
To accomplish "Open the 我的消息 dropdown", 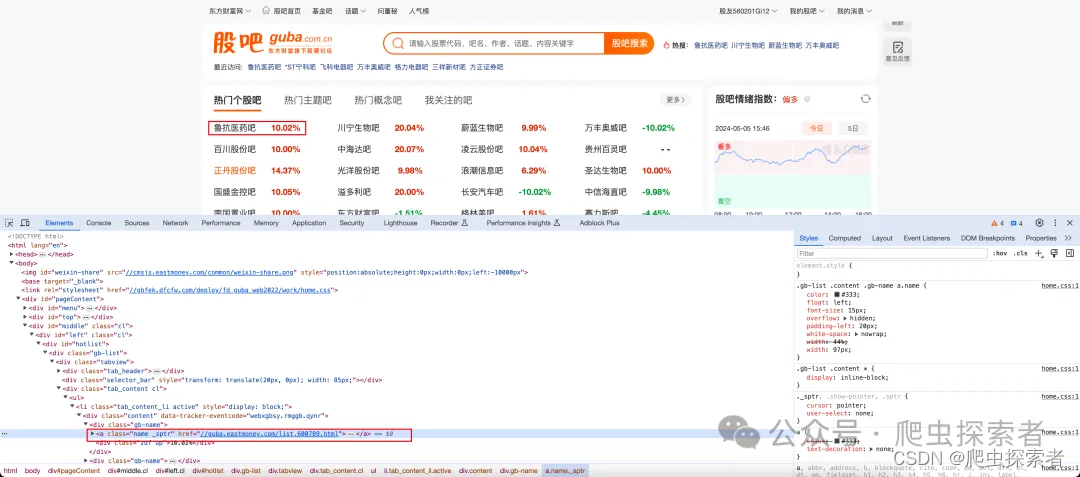I will 854,11.
